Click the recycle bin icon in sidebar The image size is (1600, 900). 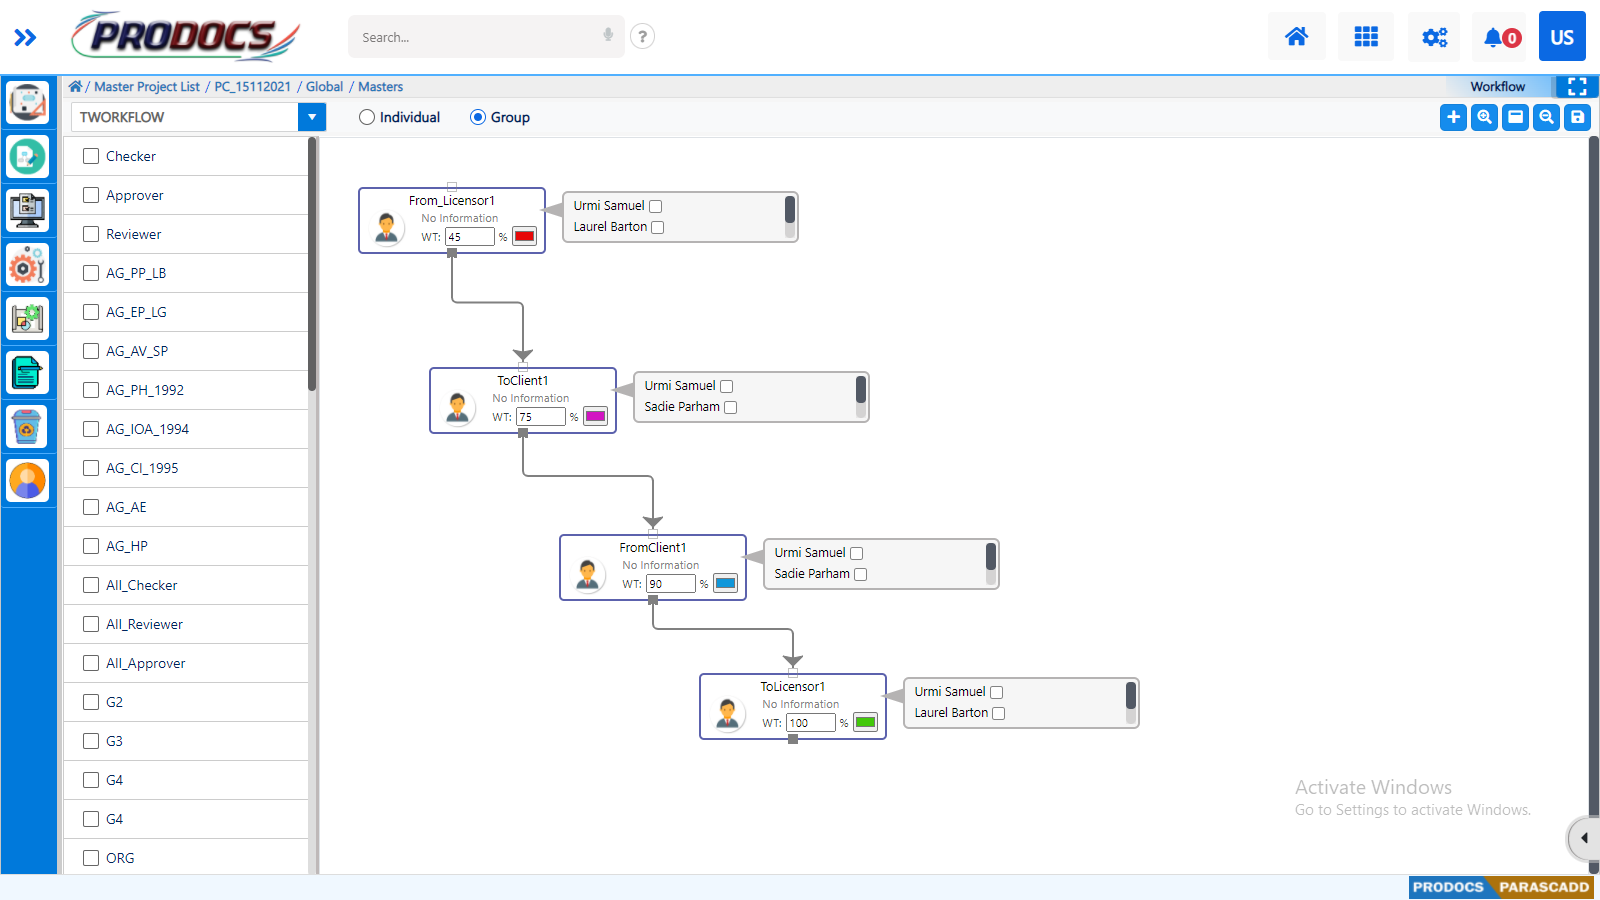coord(27,426)
